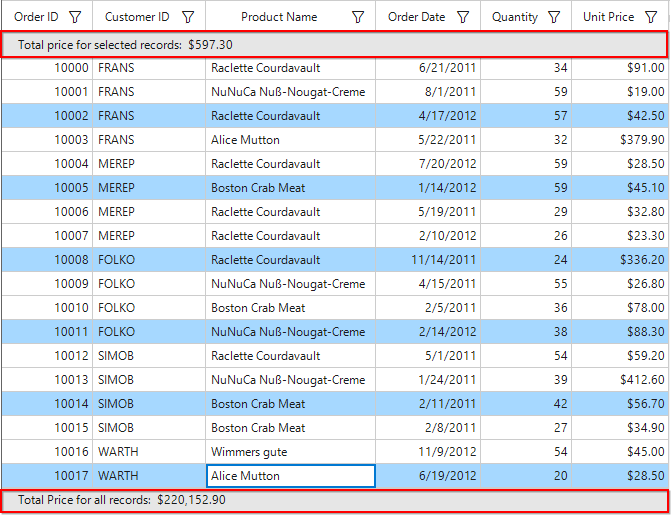The image size is (671, 515).
Task: Click the order date 11/9/2012
Action: (428, 452)
